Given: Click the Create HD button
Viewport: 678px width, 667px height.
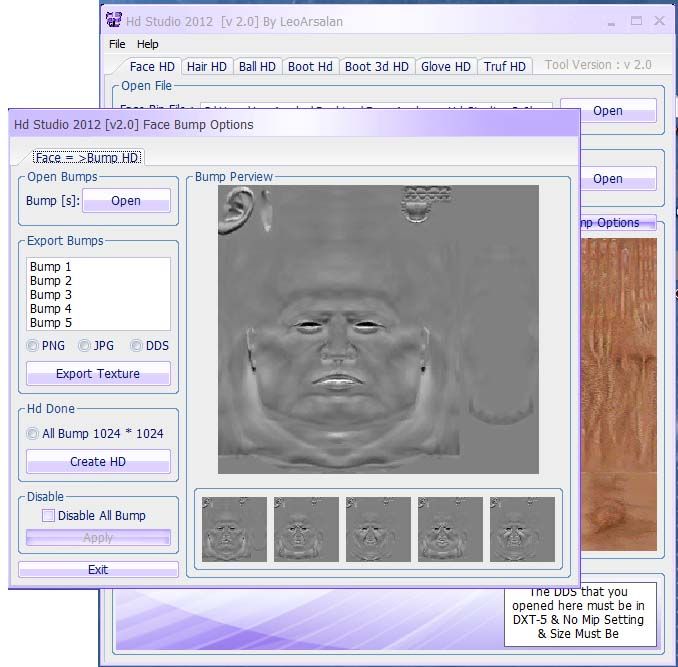Looking at the screenshot, I should tap(98, 462).
